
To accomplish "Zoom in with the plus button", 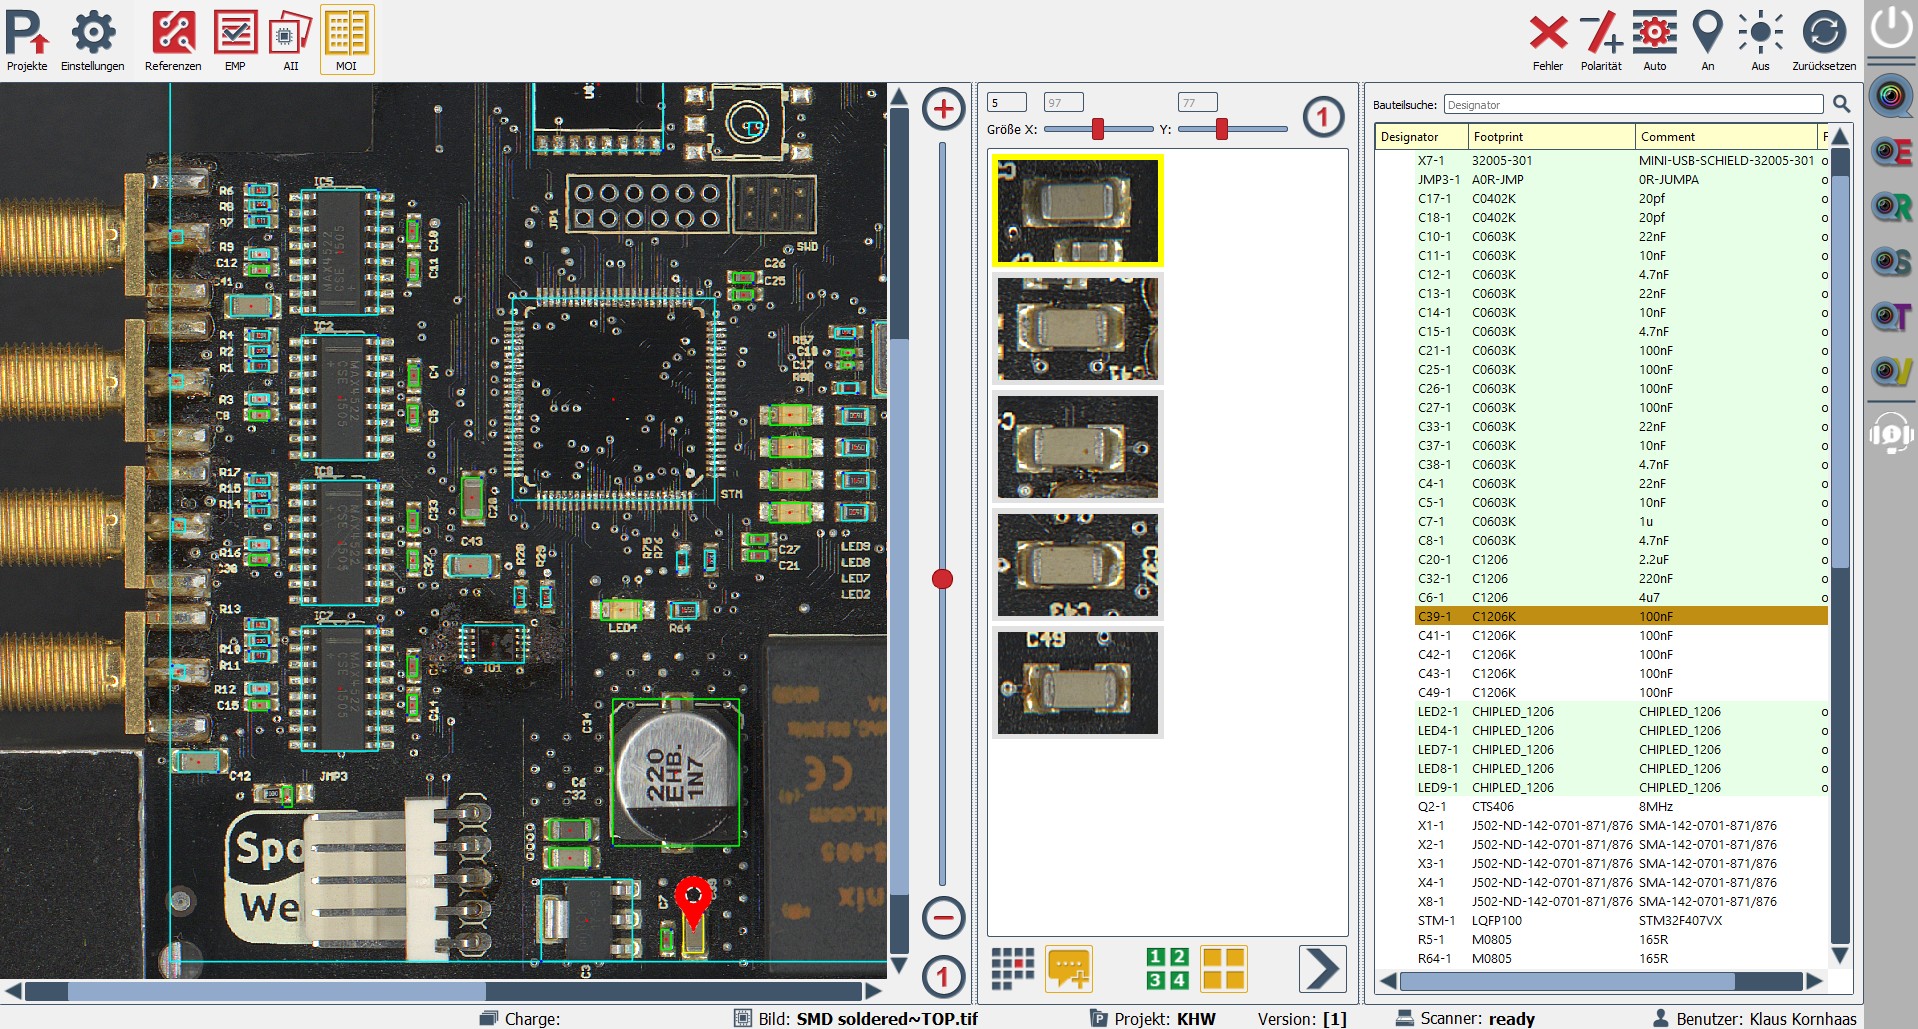I will pos(943,109).
